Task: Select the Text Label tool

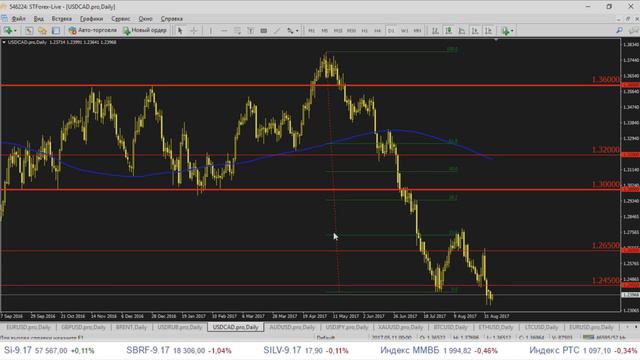Action: pyautogui.click(x=264, y=31)
